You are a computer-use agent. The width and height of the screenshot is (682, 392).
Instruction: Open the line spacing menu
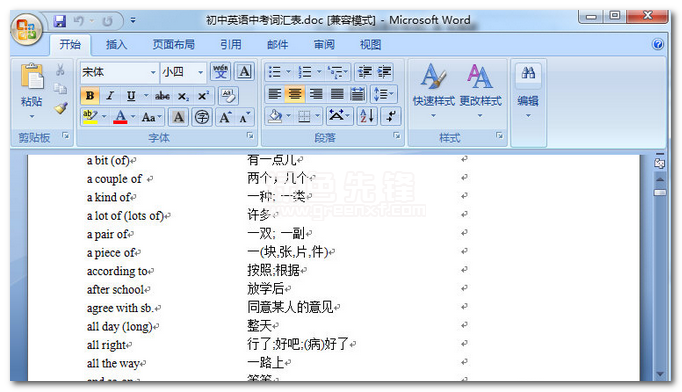pyautogui.click(x=384, y=94)
